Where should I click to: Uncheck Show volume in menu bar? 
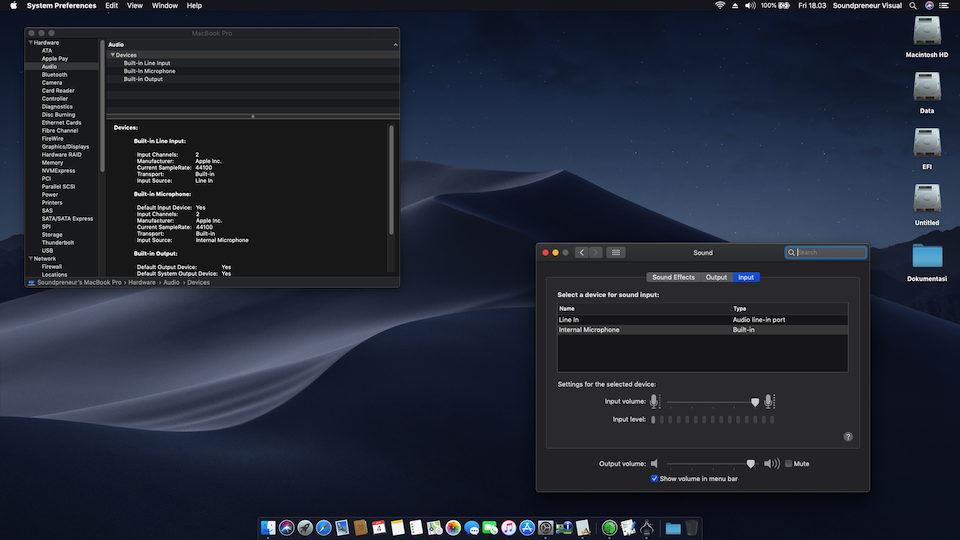655,479
